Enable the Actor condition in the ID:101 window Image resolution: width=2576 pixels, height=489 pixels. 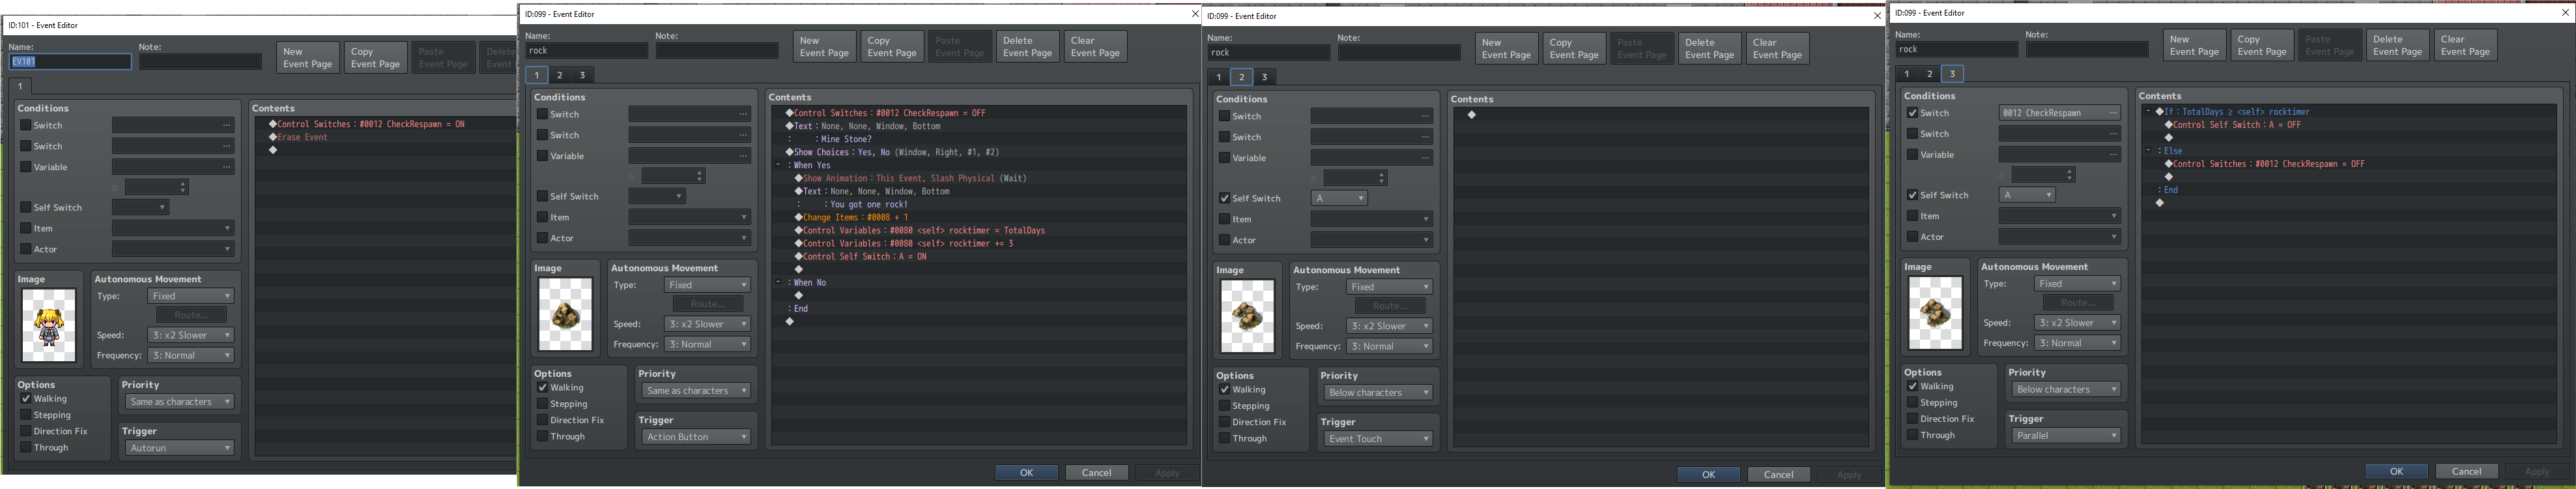(x=26, y=250)
